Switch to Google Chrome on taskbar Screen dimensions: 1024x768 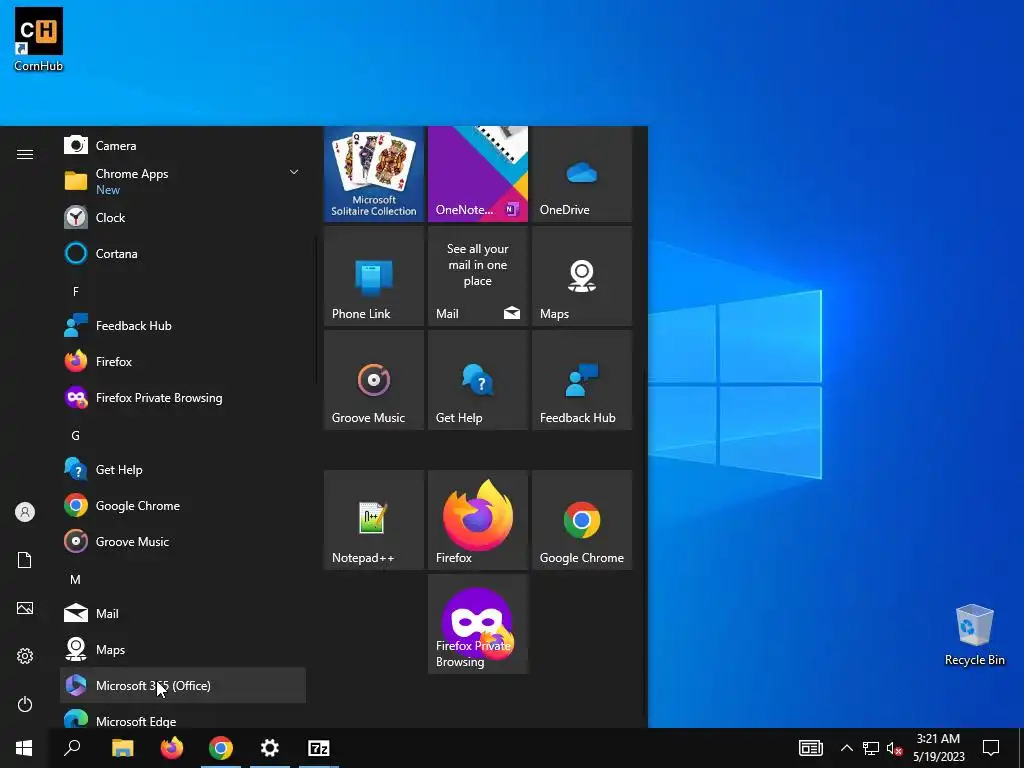[x=221, y=748]
